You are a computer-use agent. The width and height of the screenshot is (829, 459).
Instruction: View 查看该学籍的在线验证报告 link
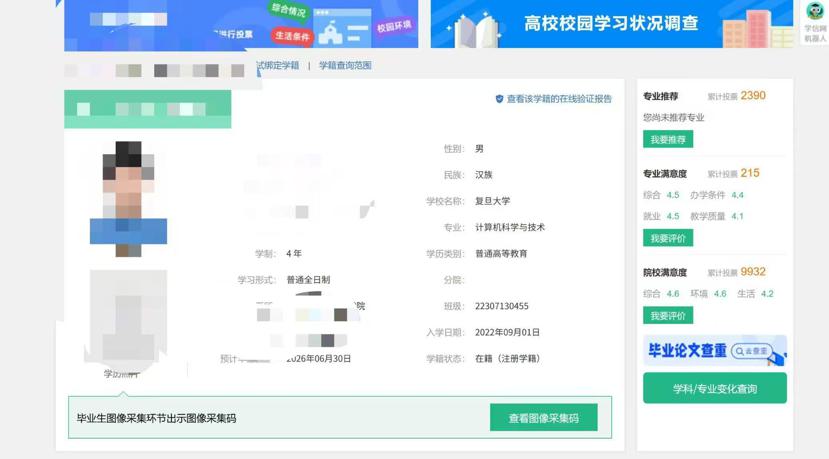pos(559,99)
